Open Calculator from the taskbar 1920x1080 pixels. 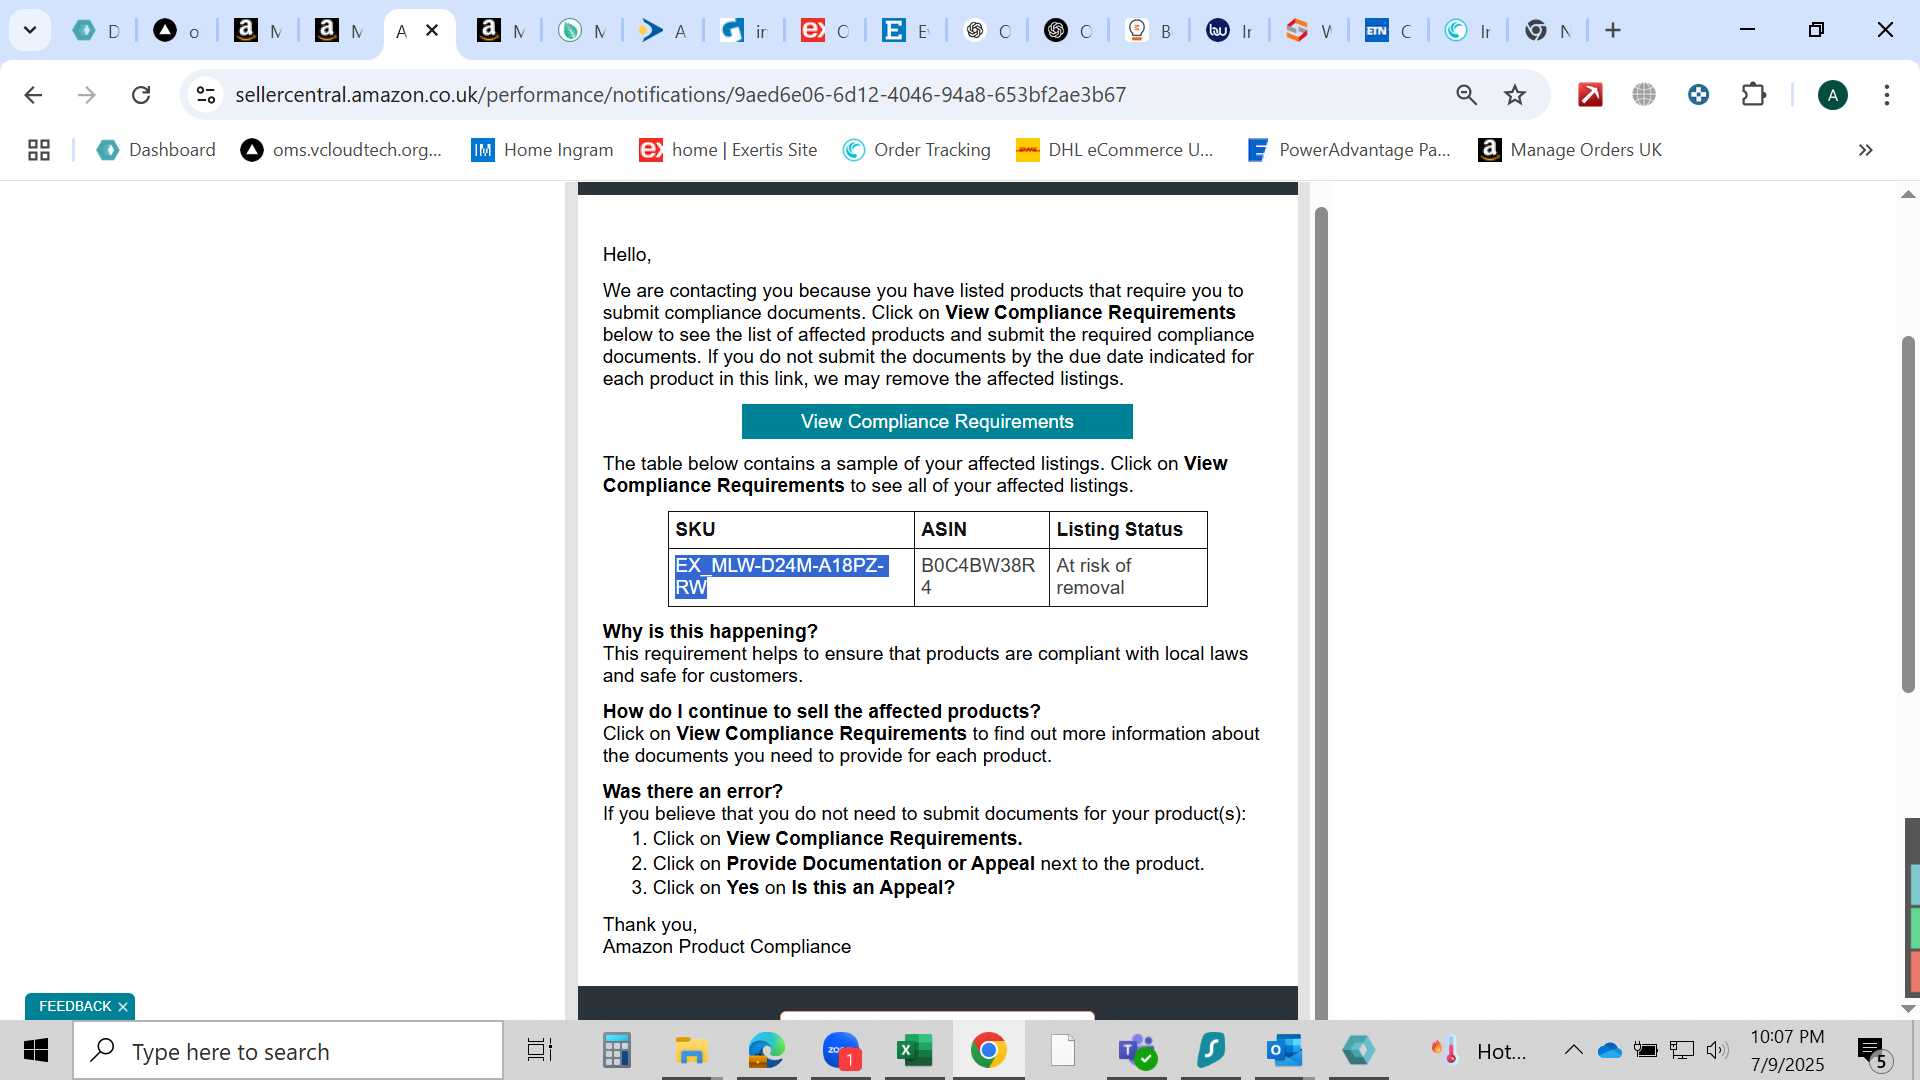616,1050
